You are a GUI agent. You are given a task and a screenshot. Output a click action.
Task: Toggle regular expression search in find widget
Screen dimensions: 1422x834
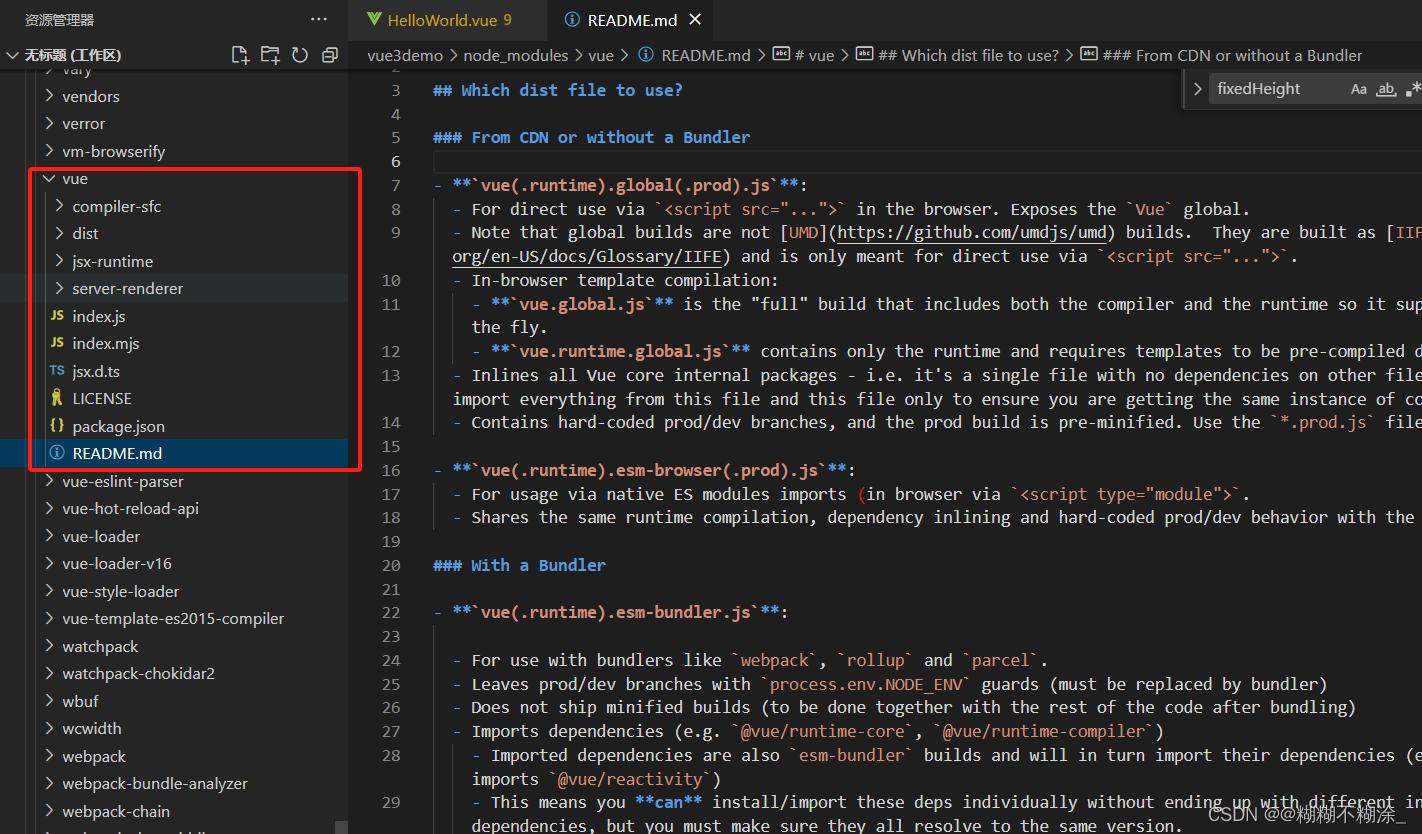[1413, 89]
